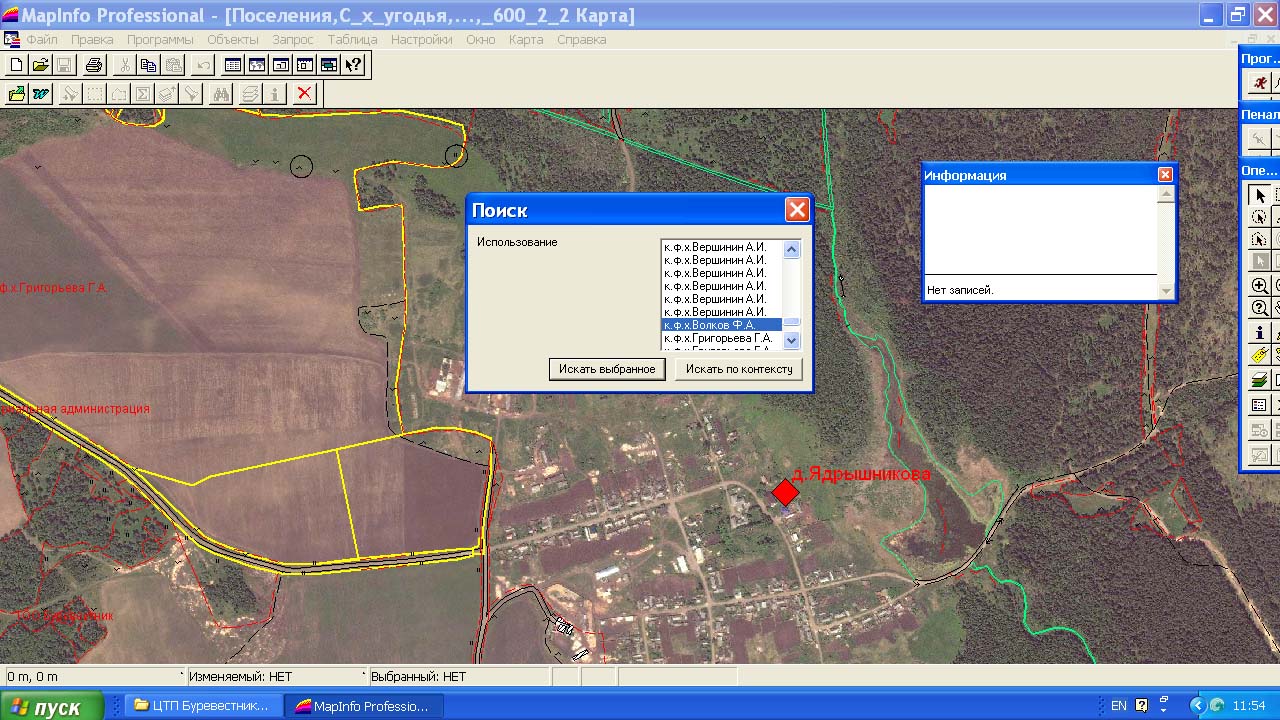Open the Настройки menu

click(422, 40)
